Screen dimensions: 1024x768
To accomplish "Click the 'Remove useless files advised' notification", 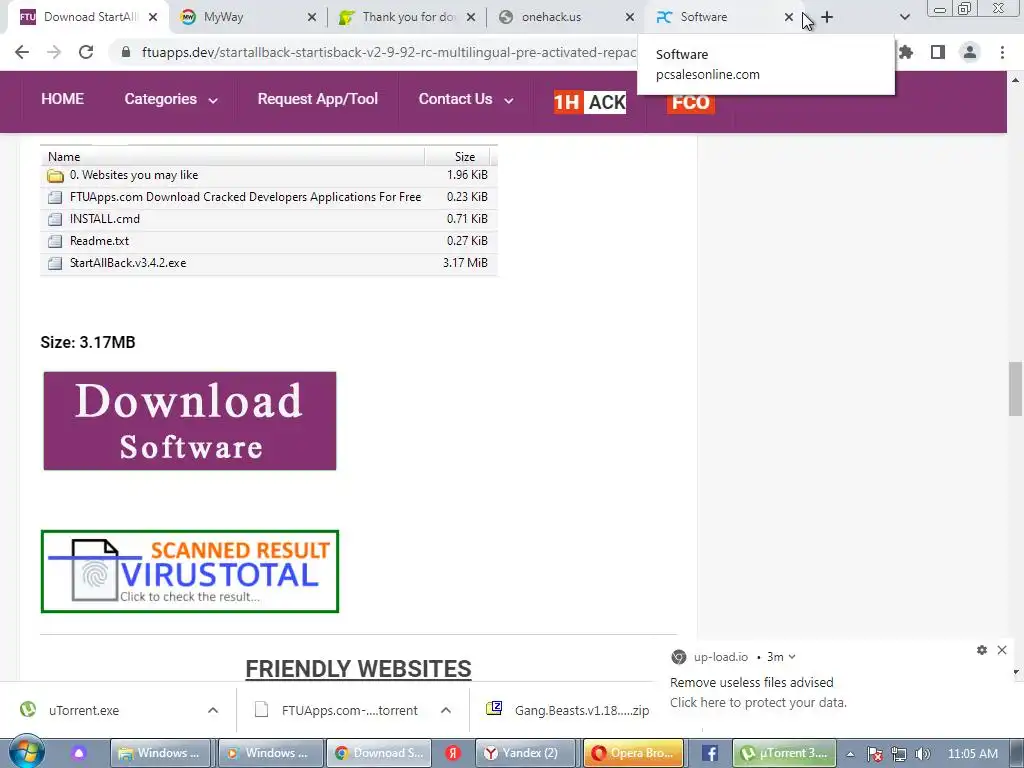I will (x=752, y=682).
